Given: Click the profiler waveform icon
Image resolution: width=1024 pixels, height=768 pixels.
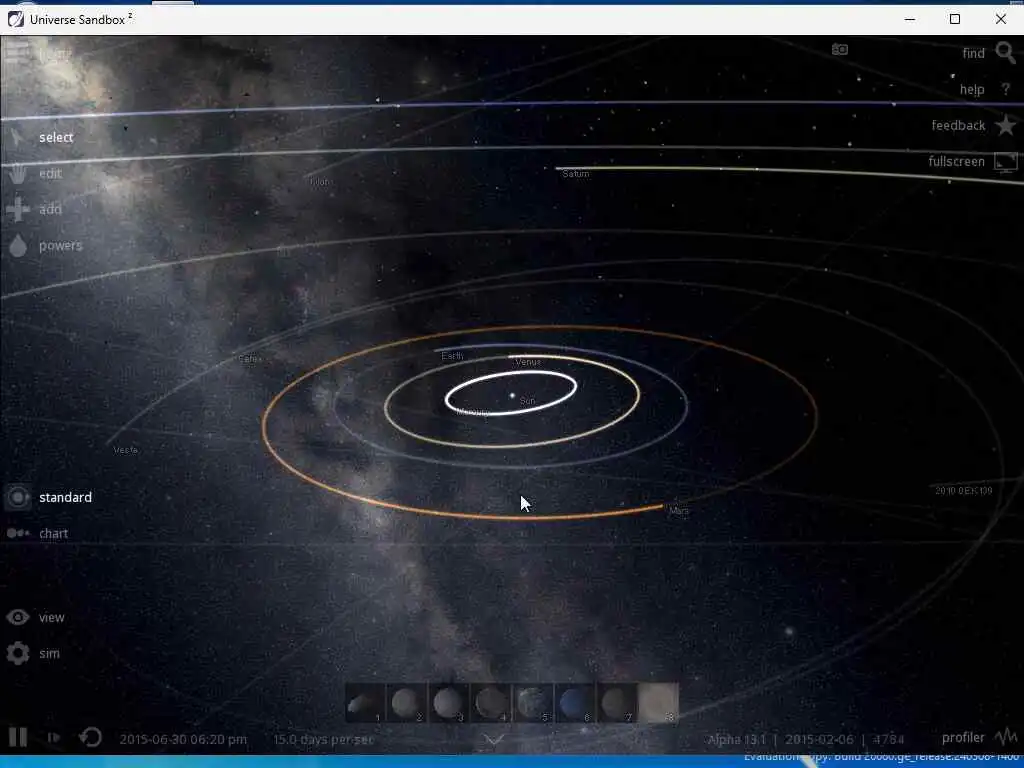Looking at the screenshot, I should (x=1006, y=737).
